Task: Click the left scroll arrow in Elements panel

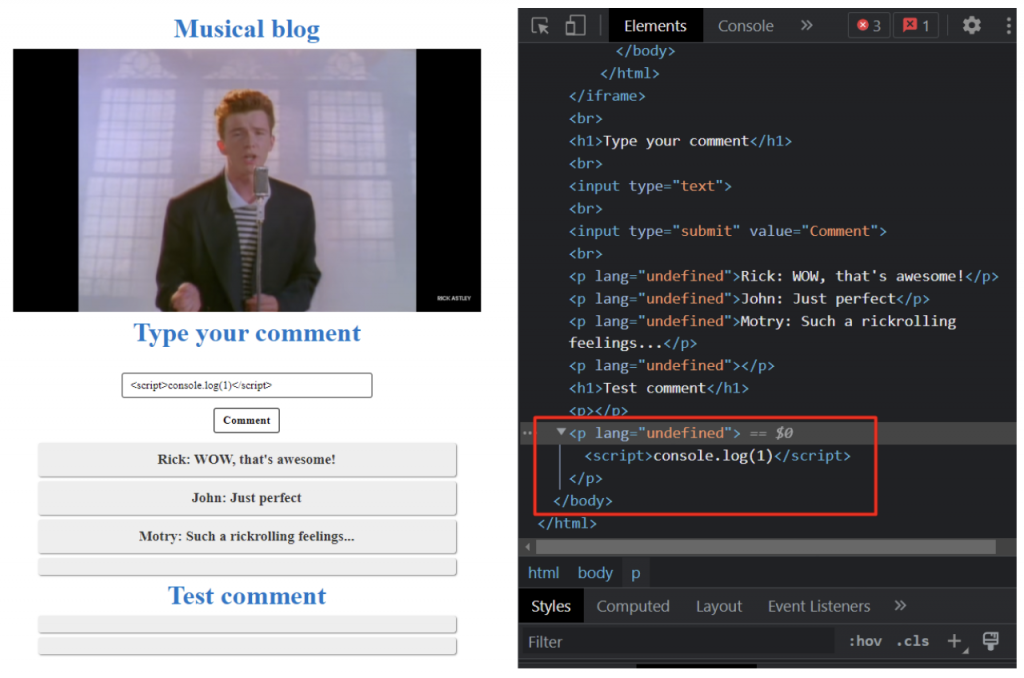Action: (528, 546)
